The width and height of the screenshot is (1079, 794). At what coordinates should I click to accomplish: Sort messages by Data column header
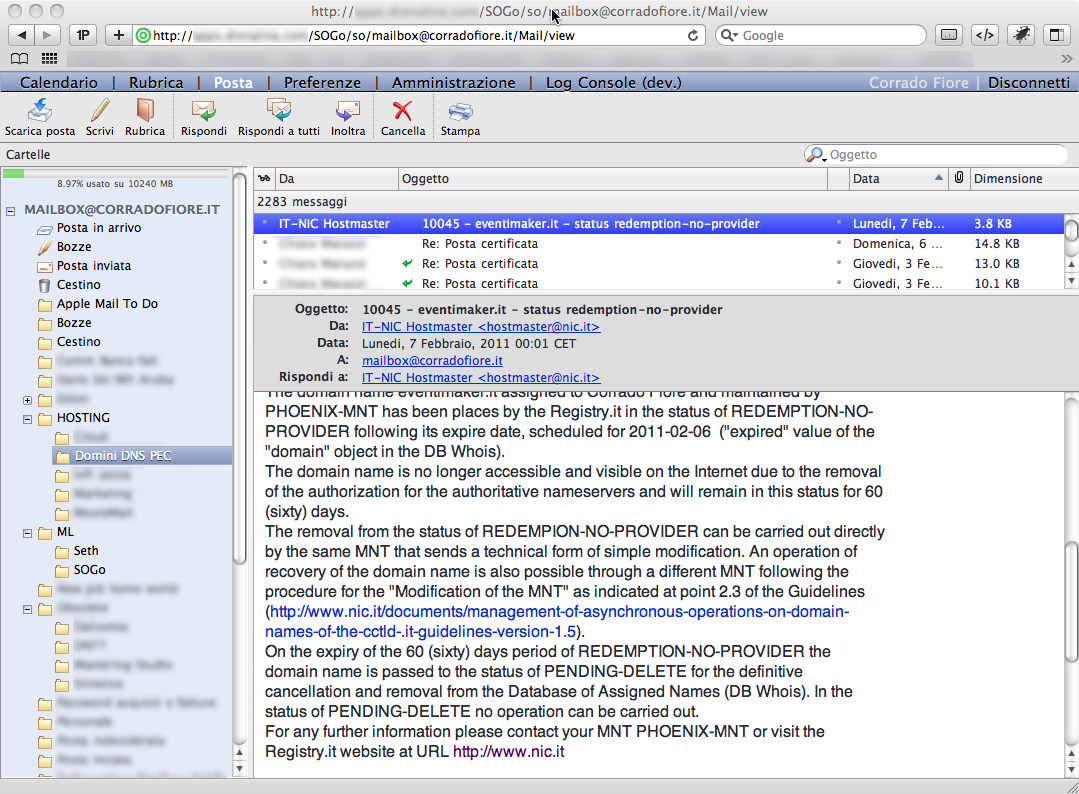coord(888,179)
